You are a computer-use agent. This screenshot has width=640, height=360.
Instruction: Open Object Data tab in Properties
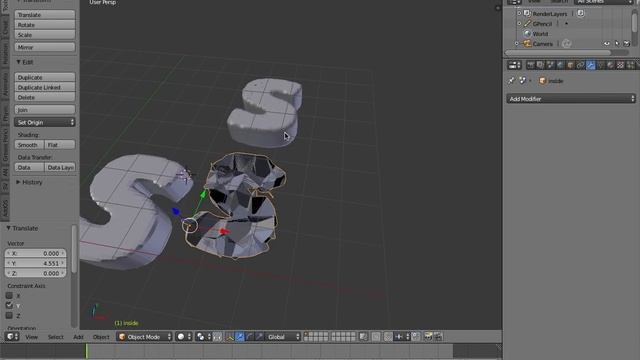601,65
